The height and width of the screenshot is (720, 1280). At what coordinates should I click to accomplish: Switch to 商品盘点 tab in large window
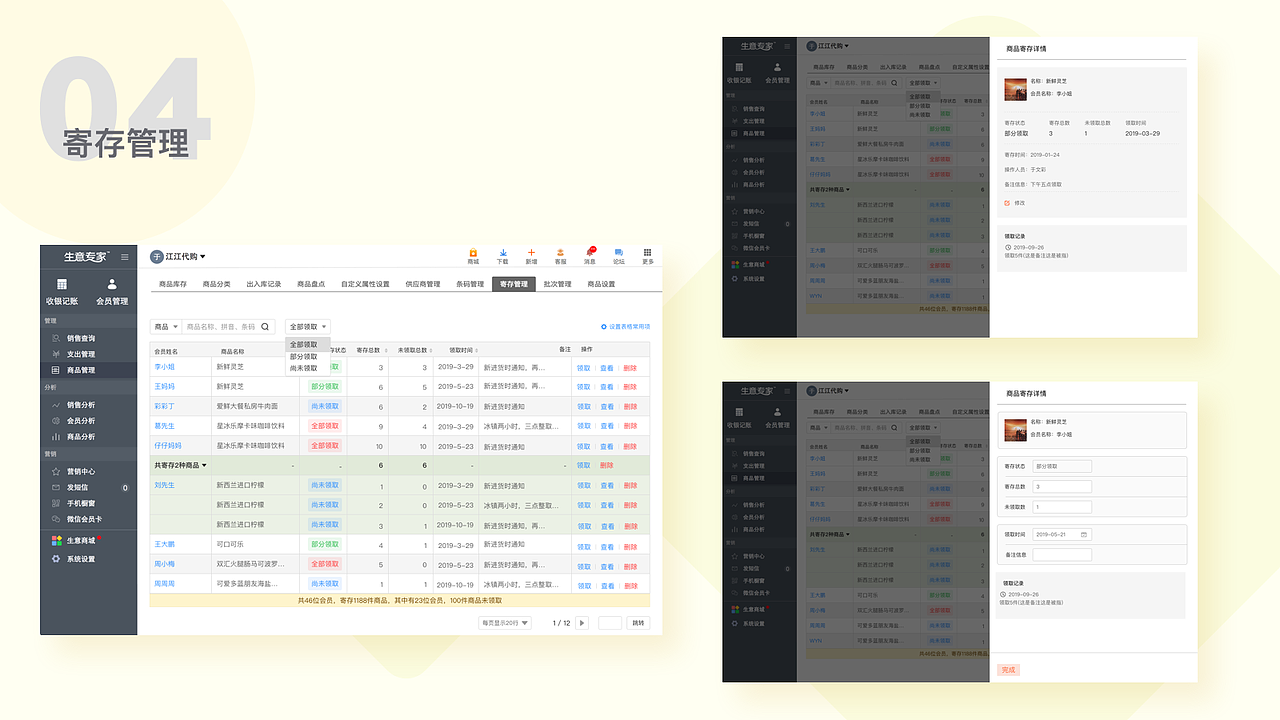pyautogui.click(x=311, y=284)
